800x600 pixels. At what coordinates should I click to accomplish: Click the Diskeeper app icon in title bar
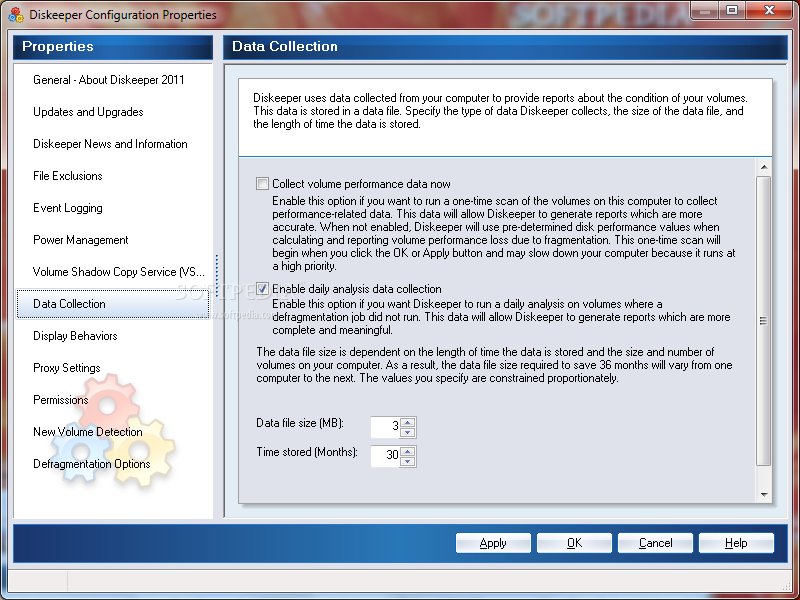(x=16, y=15)
